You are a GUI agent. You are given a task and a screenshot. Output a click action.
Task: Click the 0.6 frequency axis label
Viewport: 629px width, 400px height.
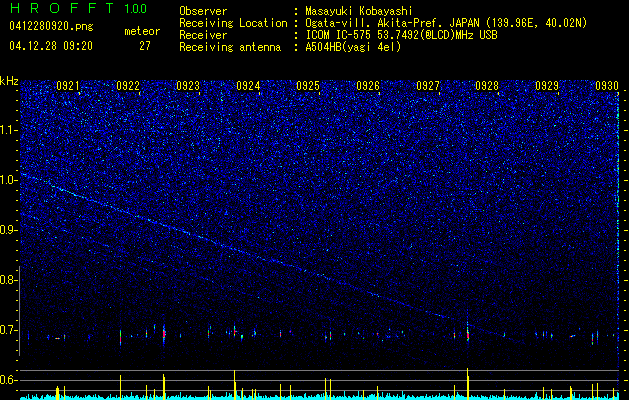pyautogui.click(x=9, y=380)
